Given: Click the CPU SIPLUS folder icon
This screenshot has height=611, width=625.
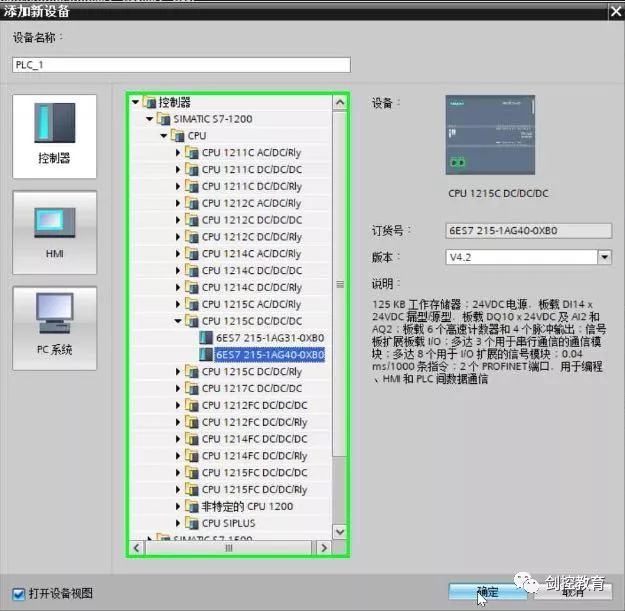Looking at the screenshot, I should (192, 523).
